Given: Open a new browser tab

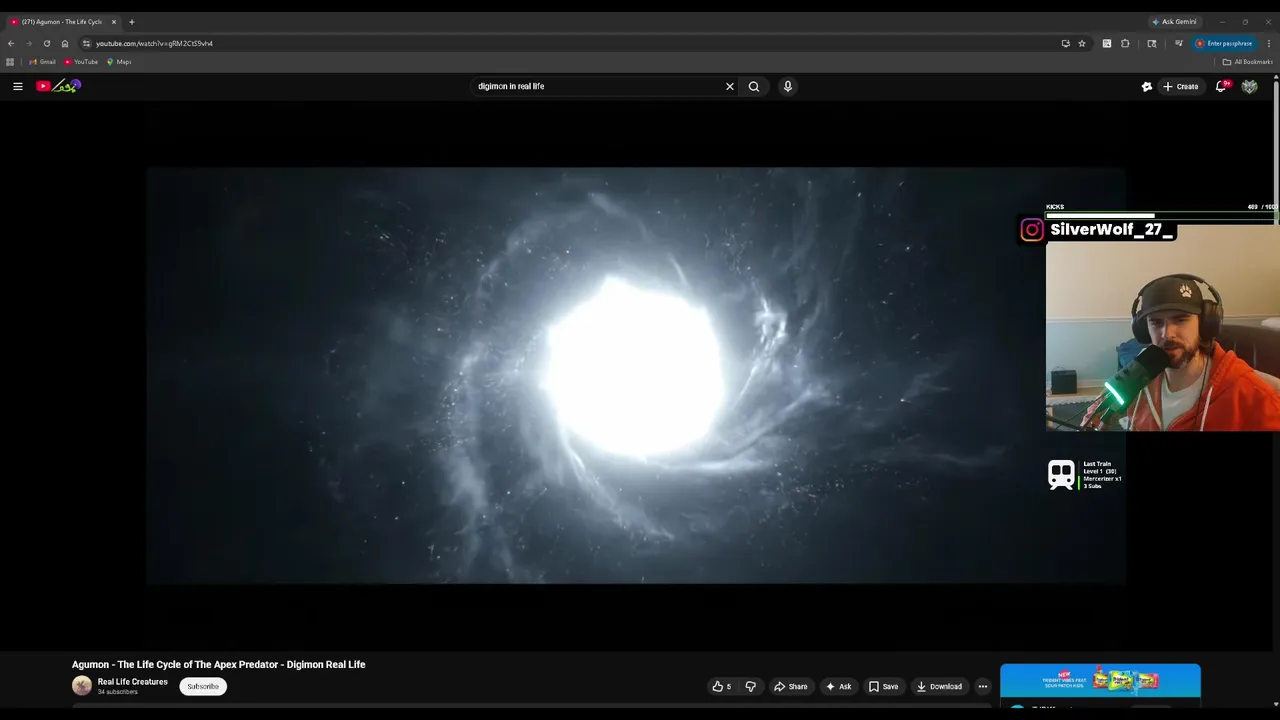Looking at the screenshot, I should 131,22.
